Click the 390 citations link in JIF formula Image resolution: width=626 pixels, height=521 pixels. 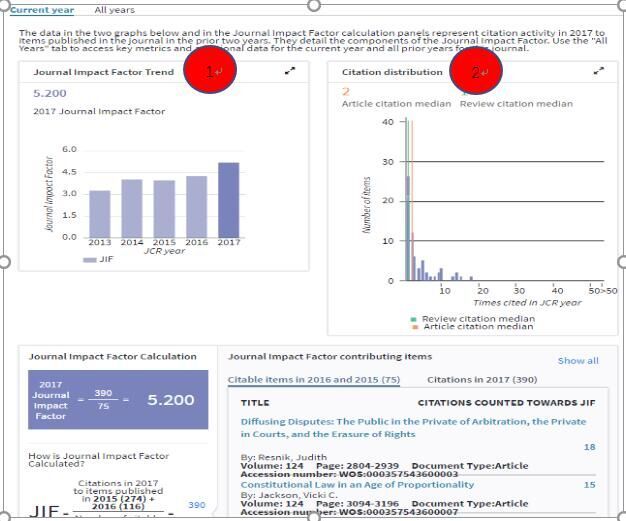tap(196, 505)
